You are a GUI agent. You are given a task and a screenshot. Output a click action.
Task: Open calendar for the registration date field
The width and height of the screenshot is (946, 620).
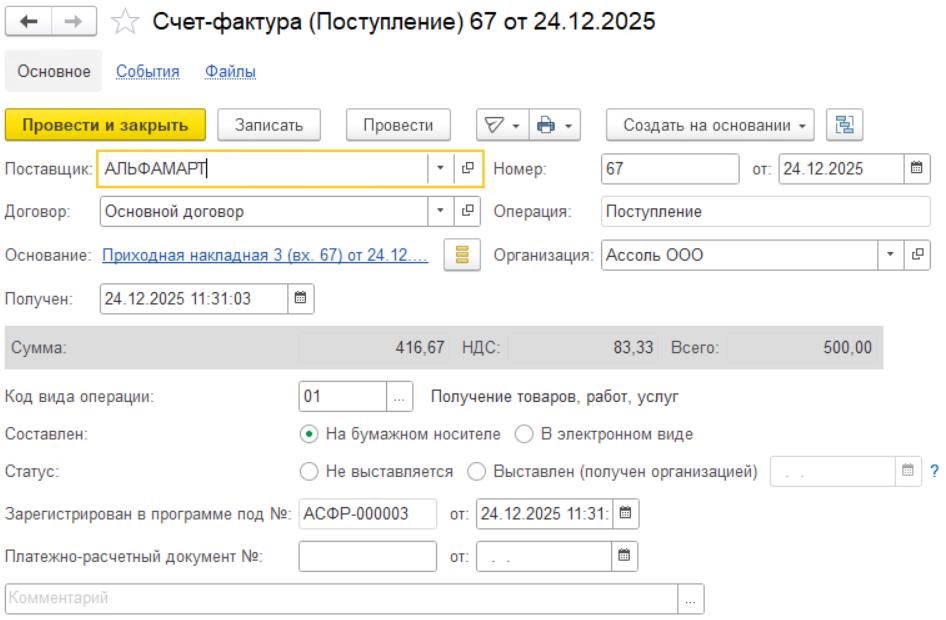(x=625, y=513)
